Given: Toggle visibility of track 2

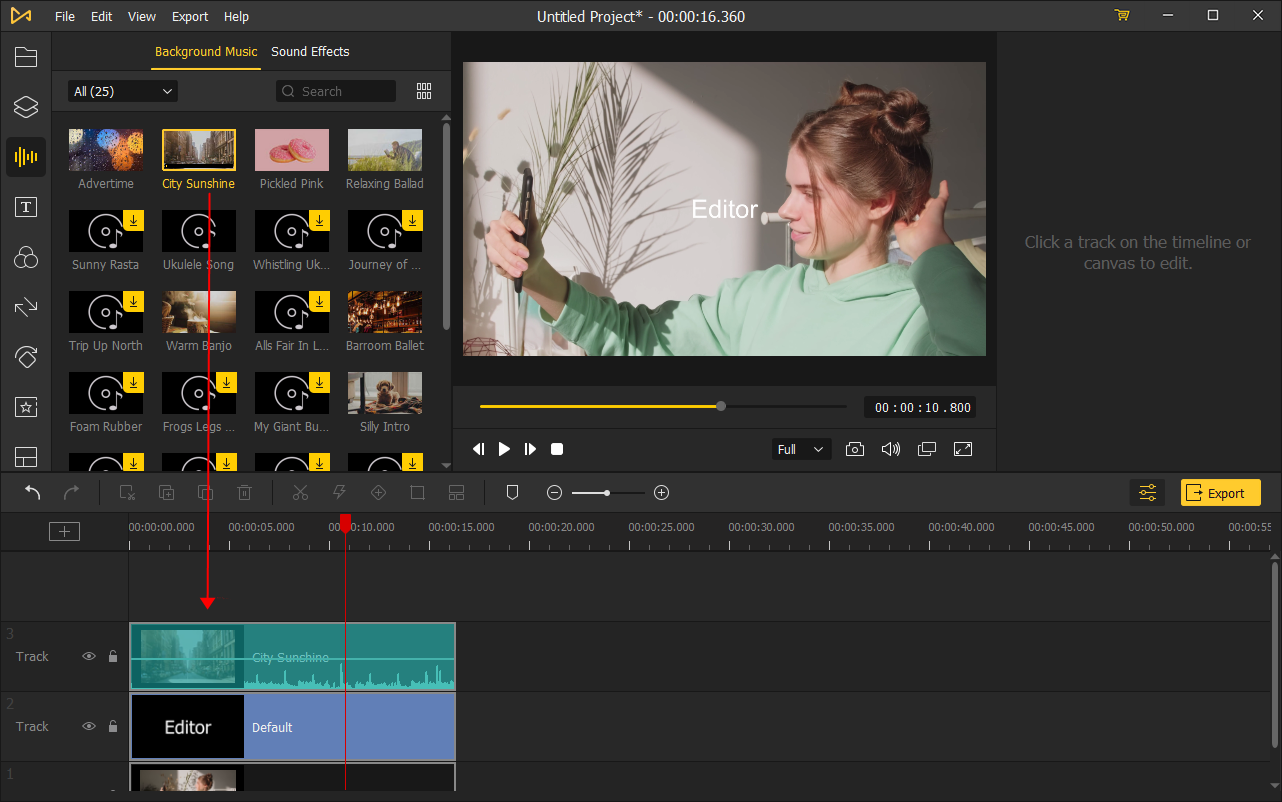Looking at the screenshot, I should coord(89,727).
